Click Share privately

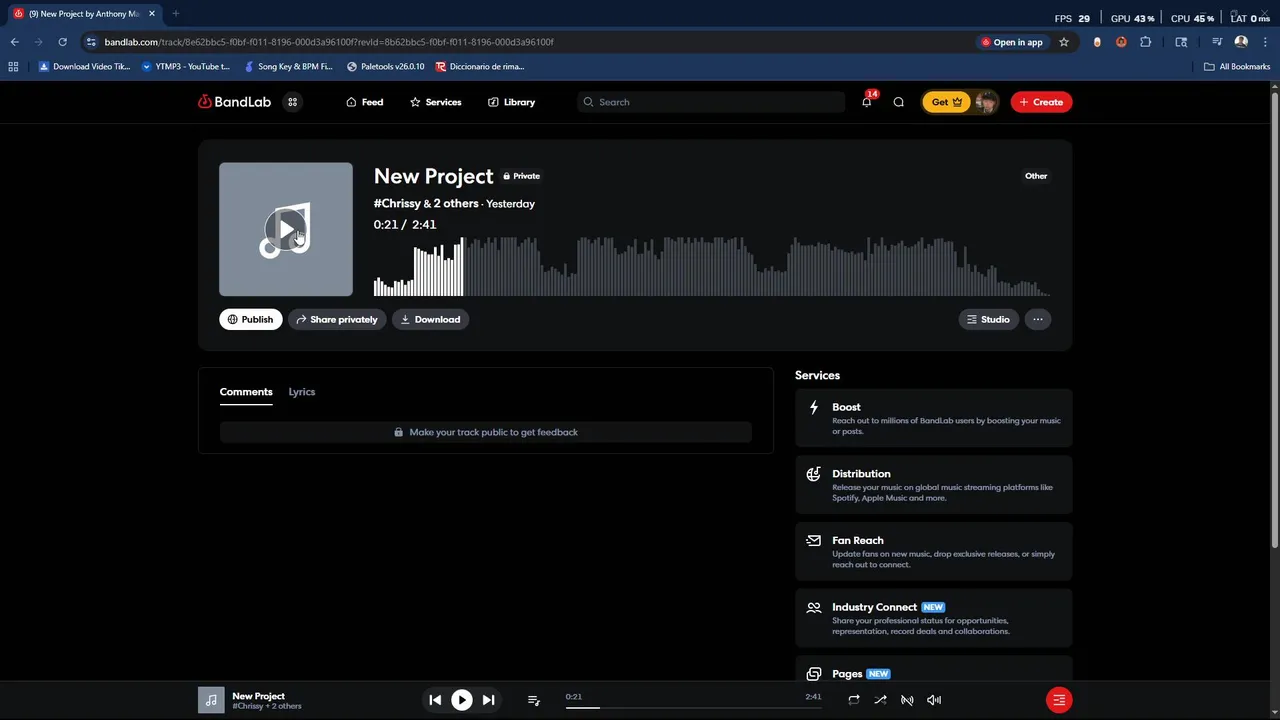pyautogui.click(x=337, y=319)
